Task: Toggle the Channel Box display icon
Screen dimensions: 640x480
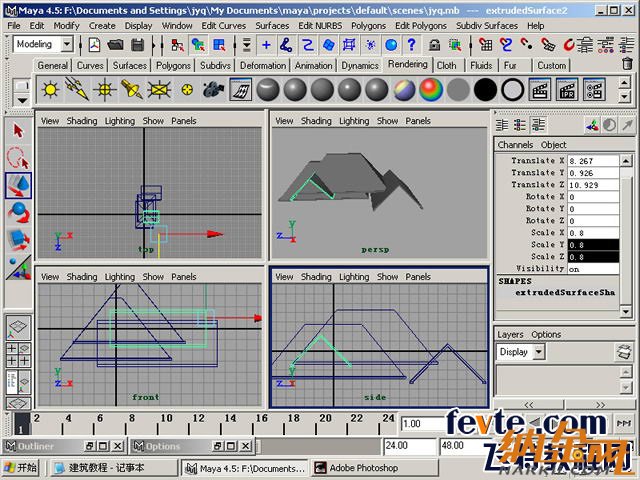Action: (623, 45)
